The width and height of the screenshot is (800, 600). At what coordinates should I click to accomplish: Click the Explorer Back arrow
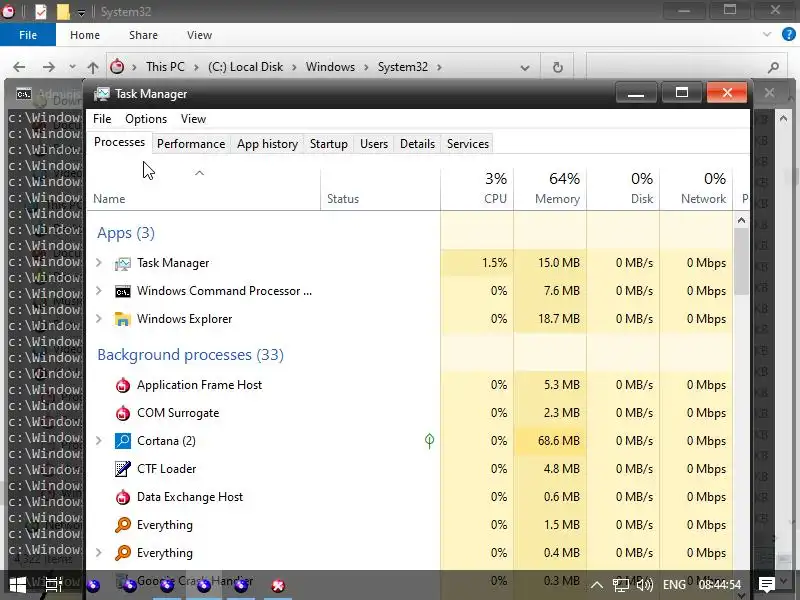19,67
